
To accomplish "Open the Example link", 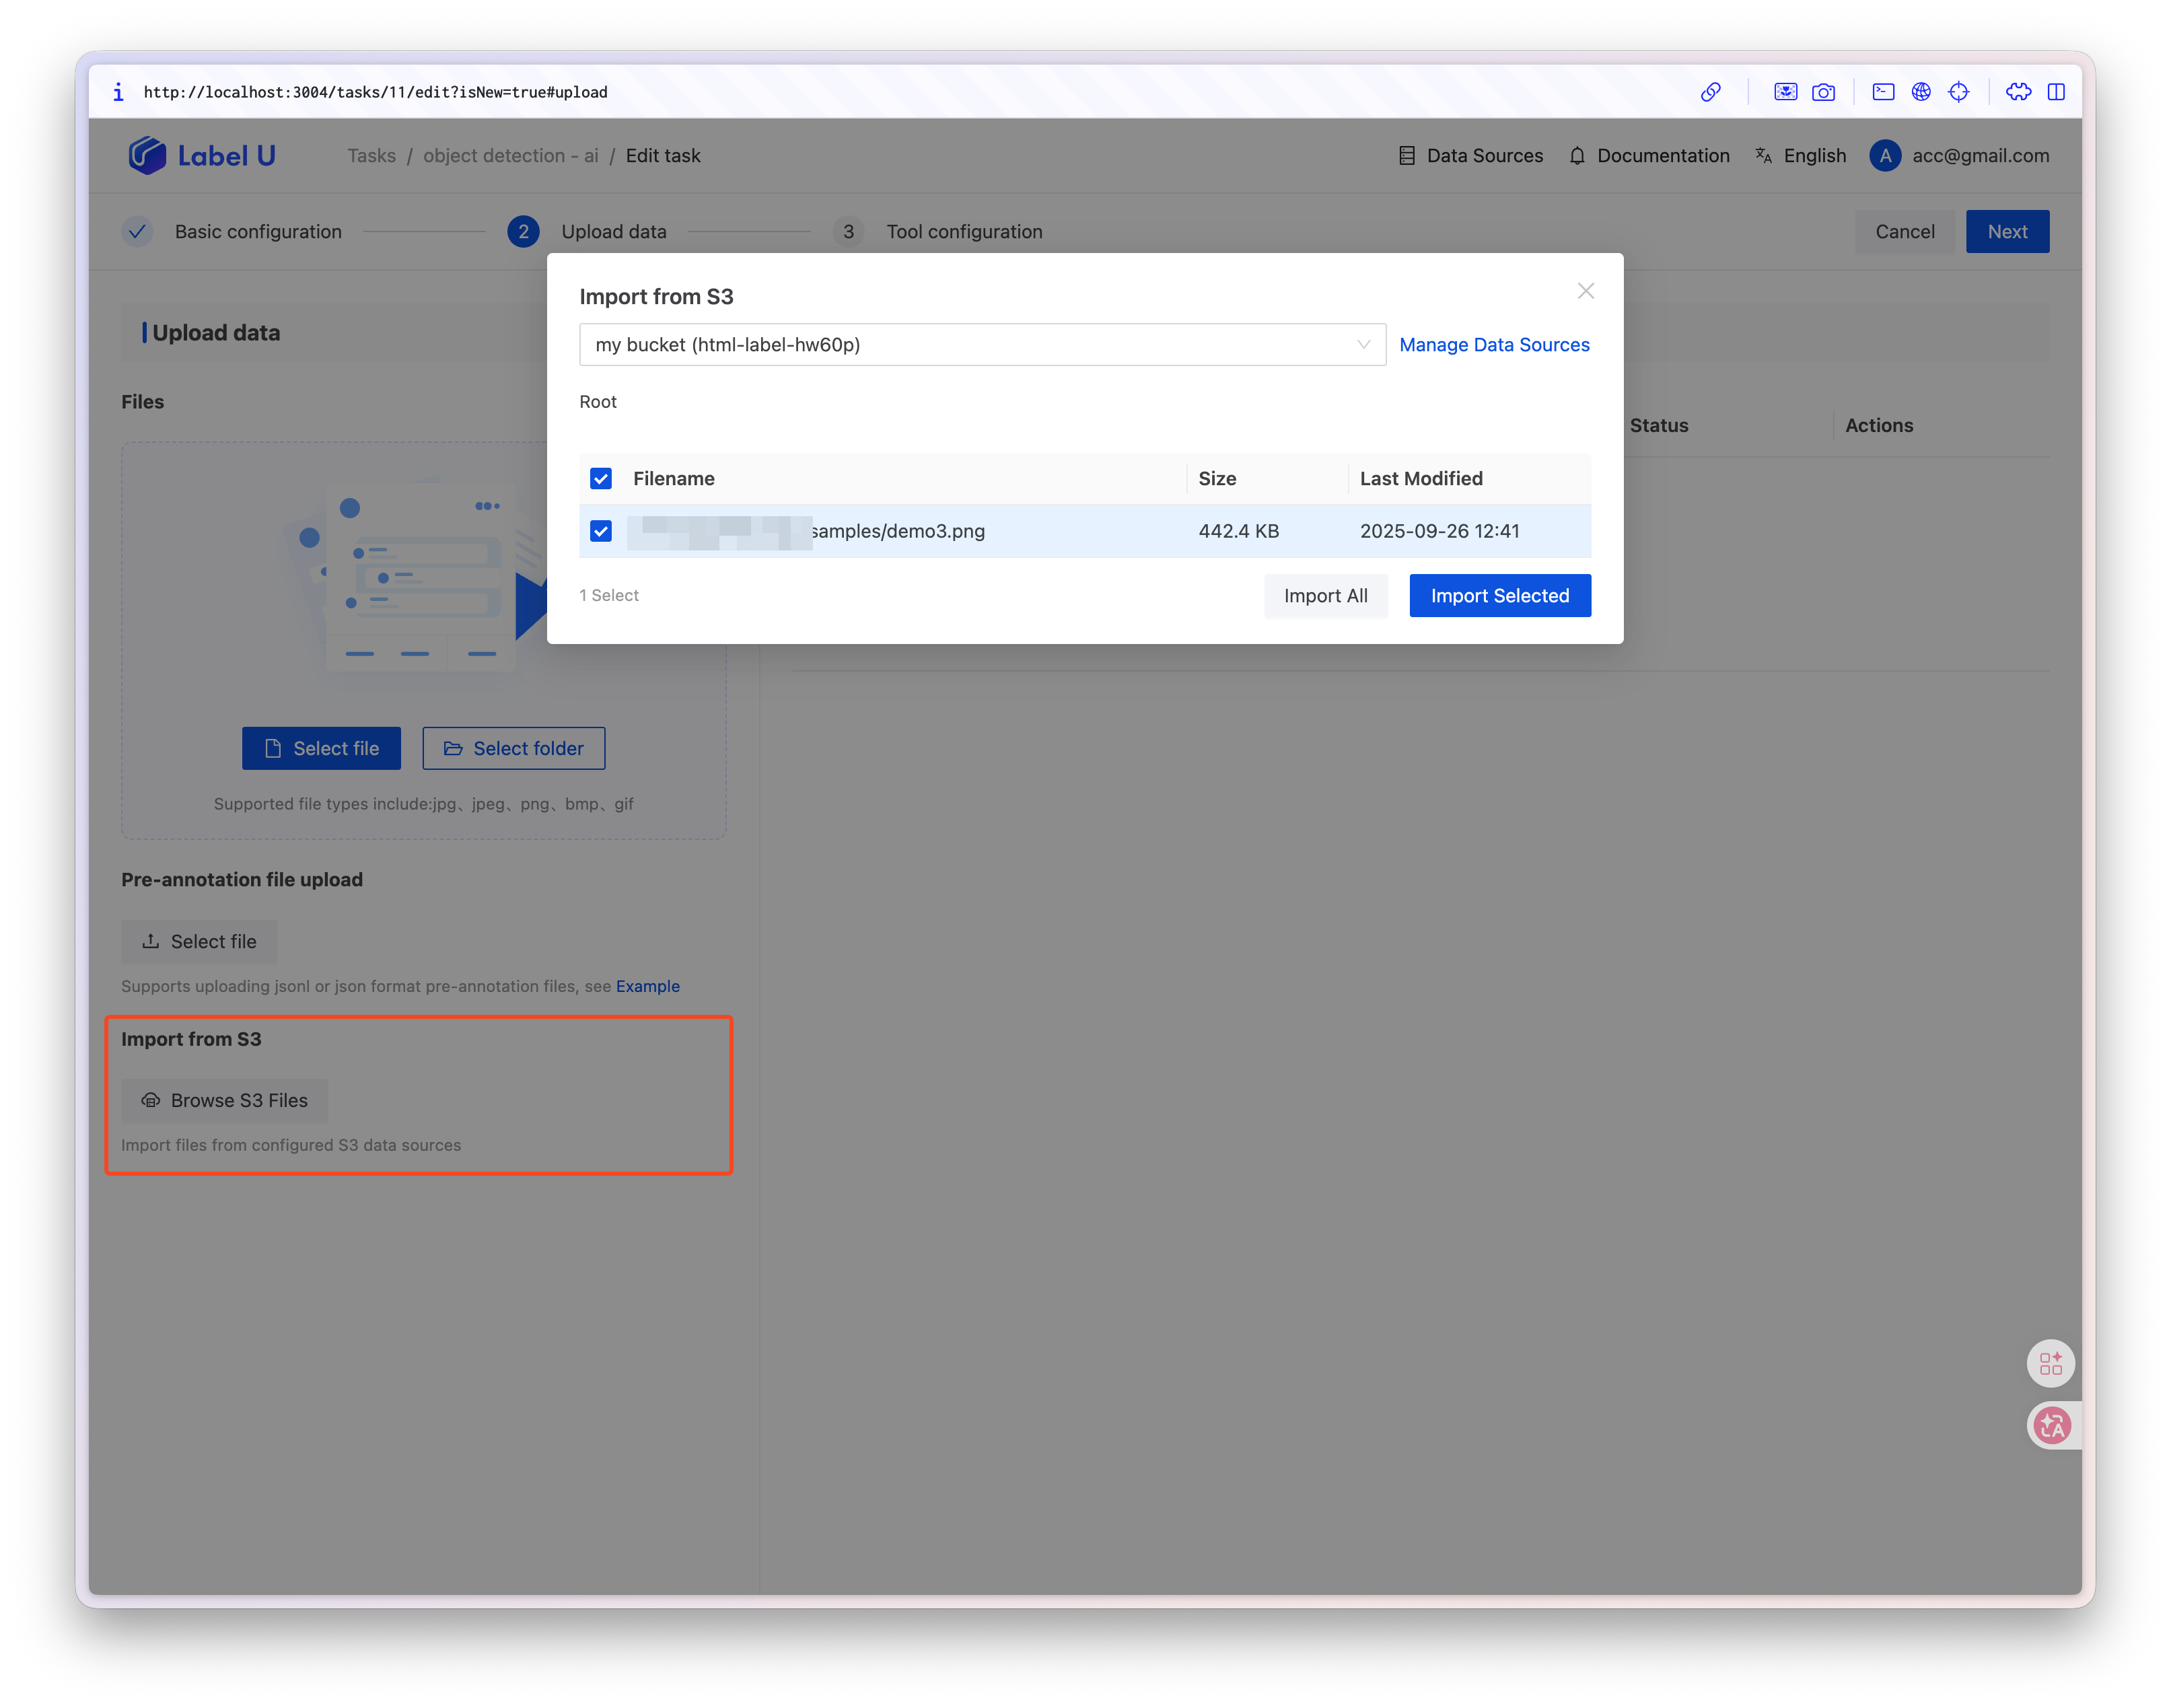I will pos(647,986).
